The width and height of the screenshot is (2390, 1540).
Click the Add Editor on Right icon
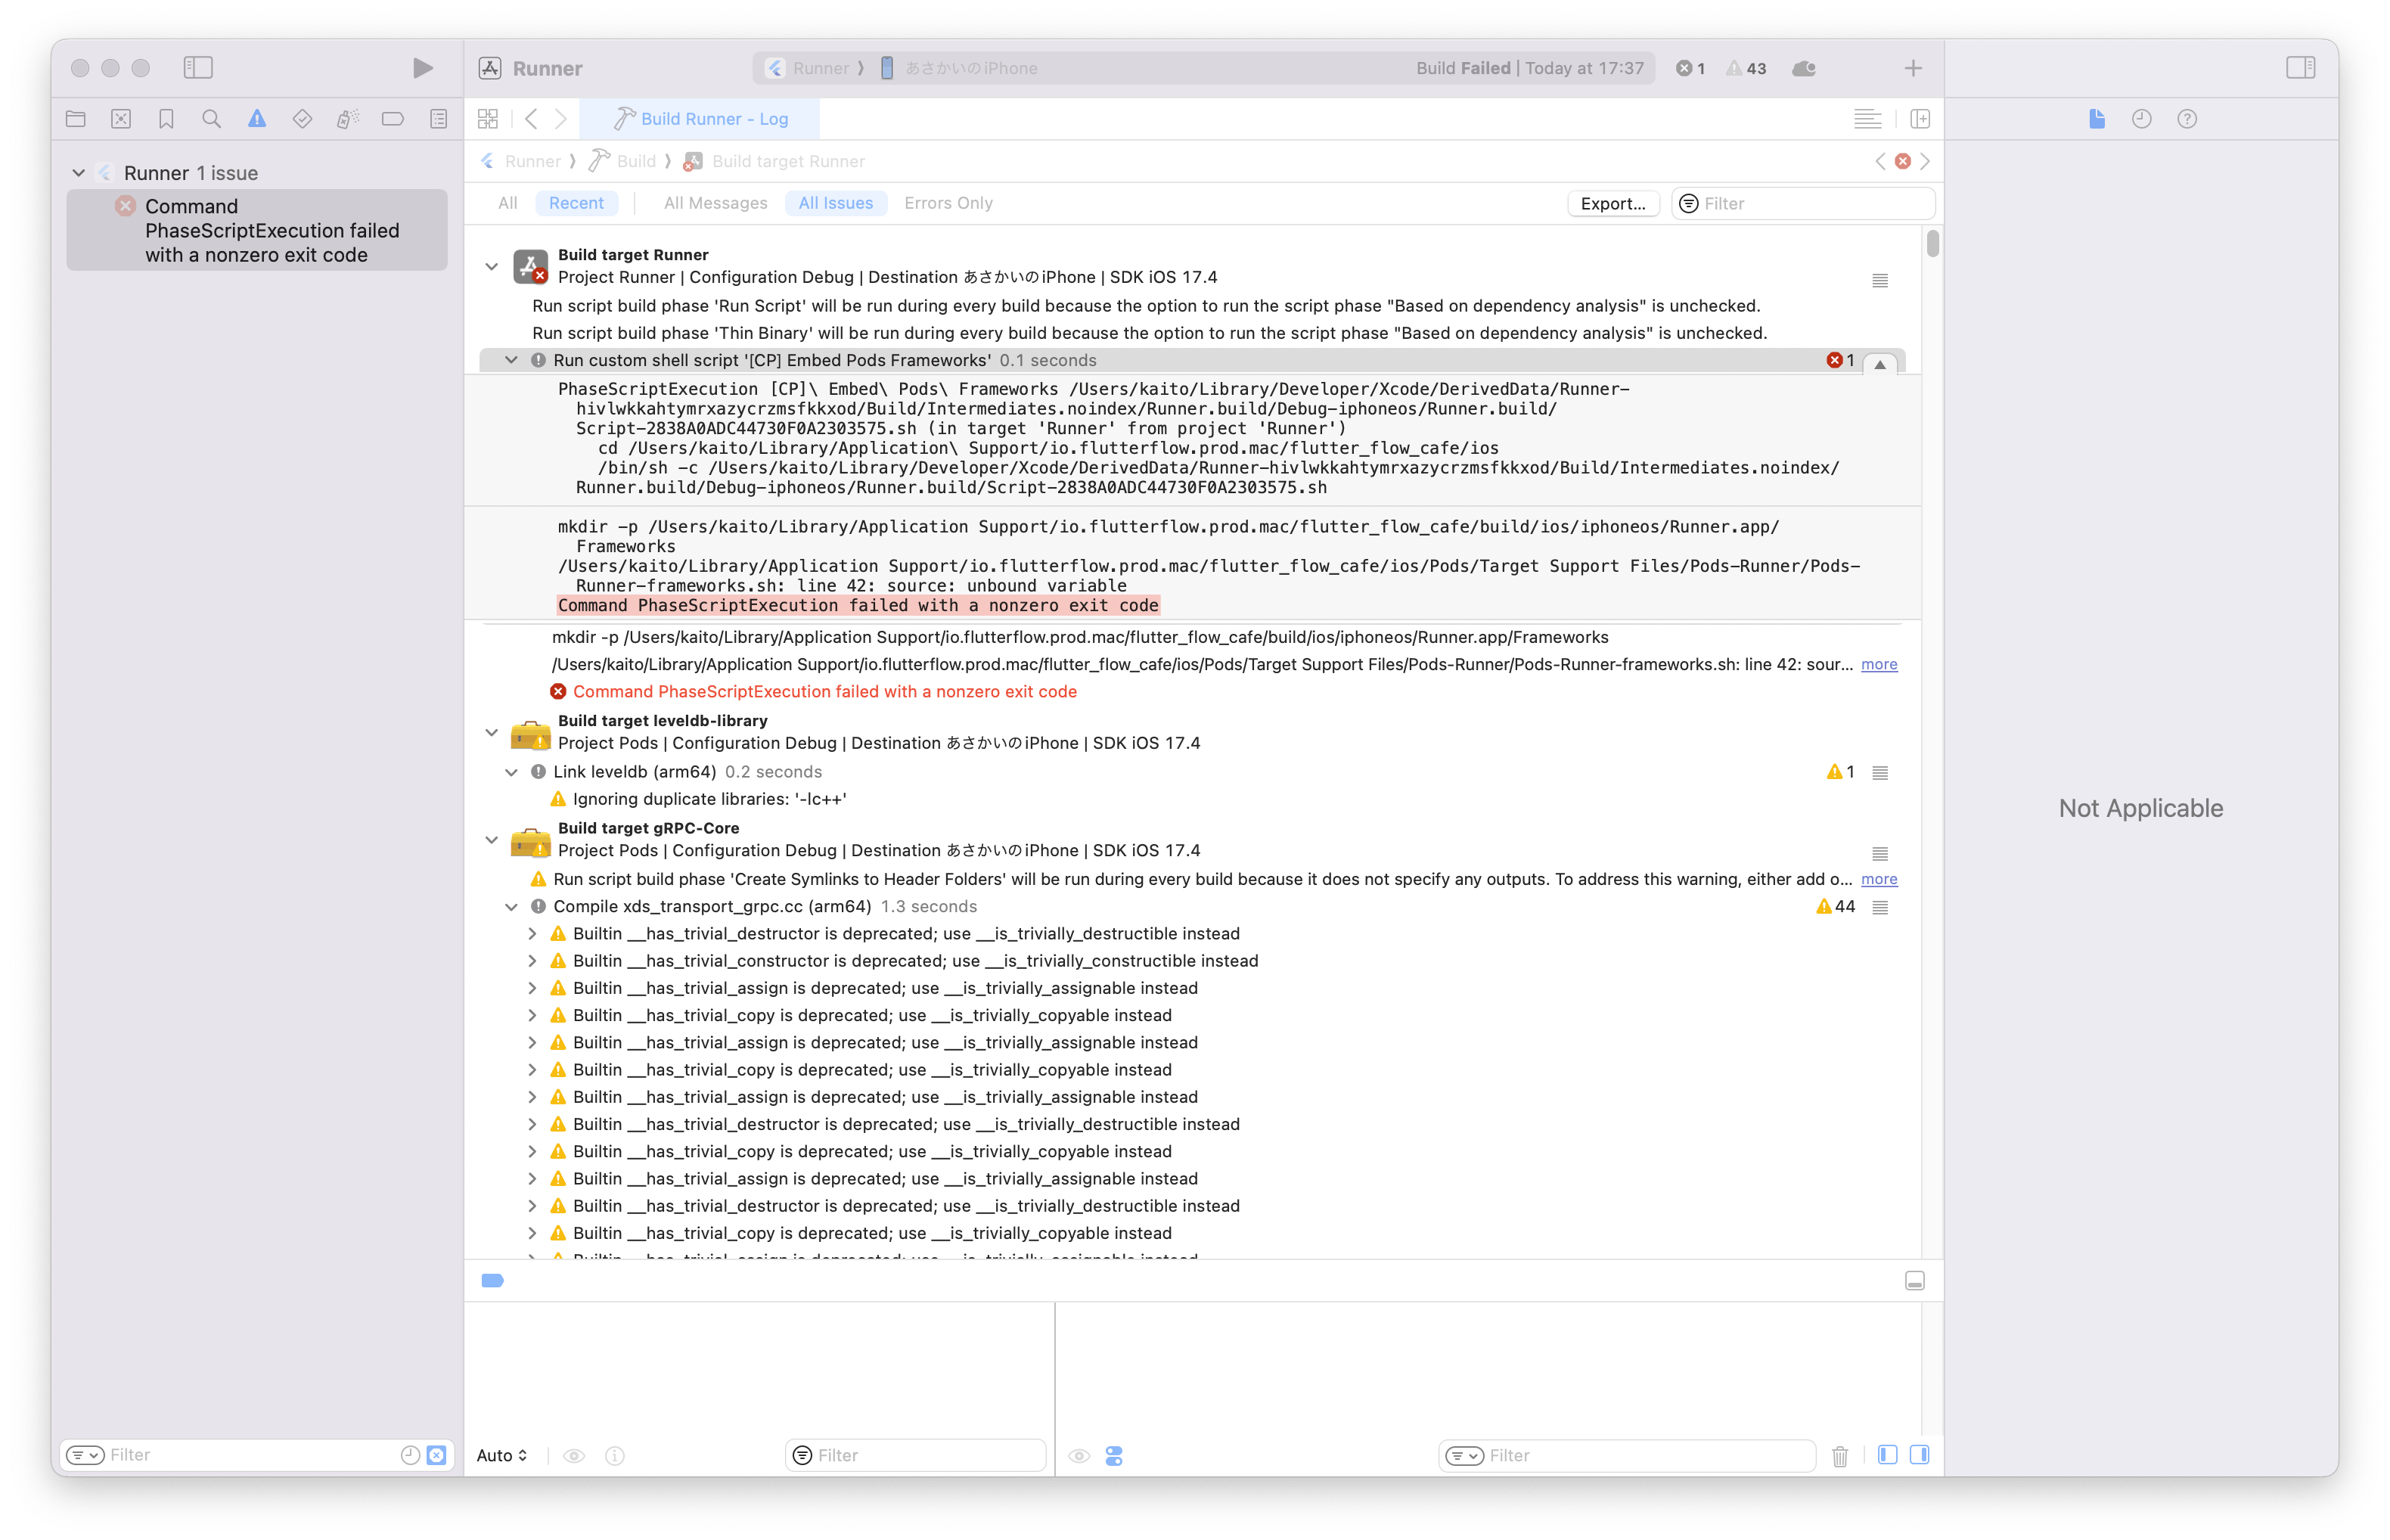click(1920, 119)
